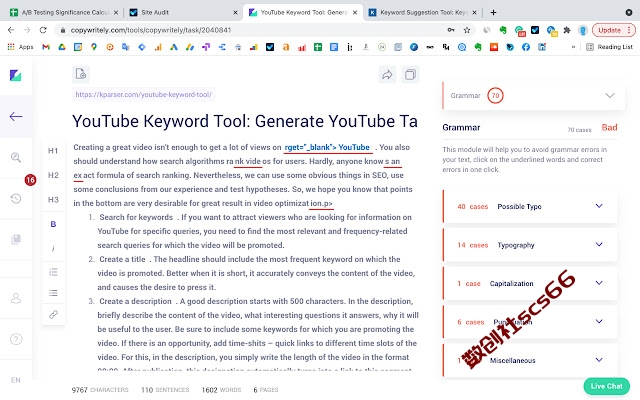
Task: Click the underlined 'nk vide' typo
Action: 248,161
